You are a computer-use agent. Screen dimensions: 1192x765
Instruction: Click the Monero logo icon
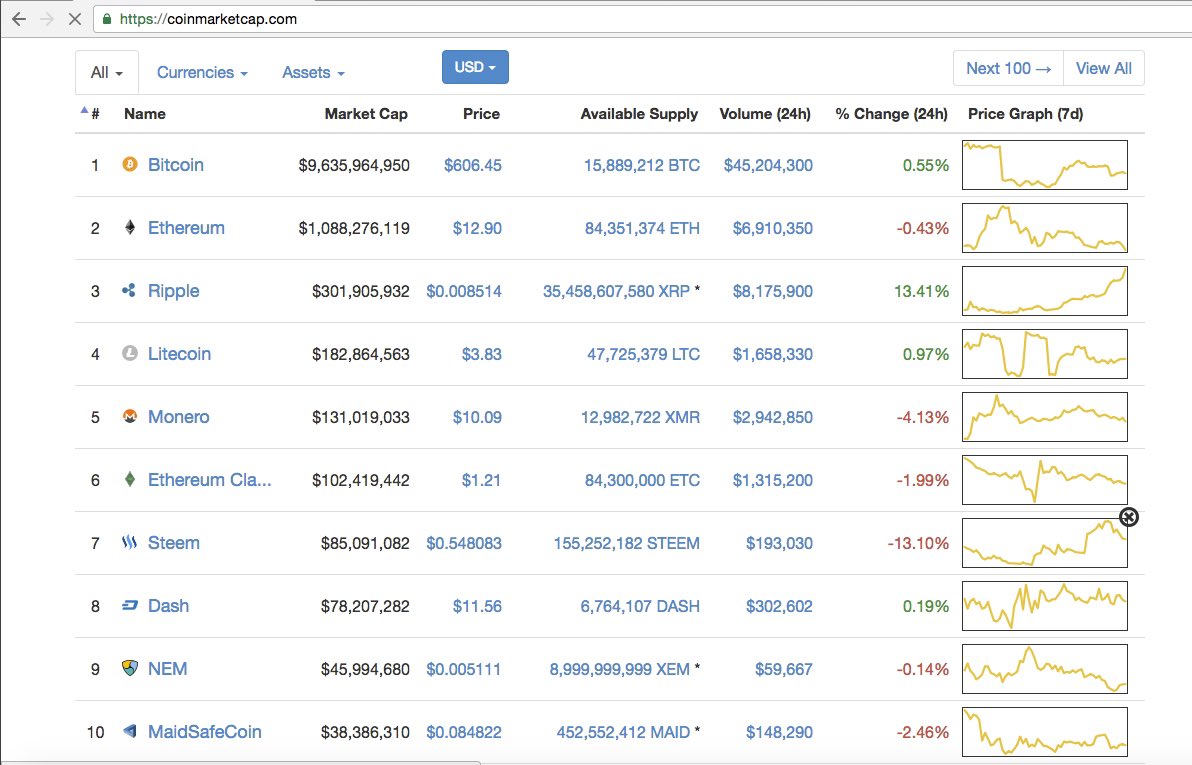(130, 417)
